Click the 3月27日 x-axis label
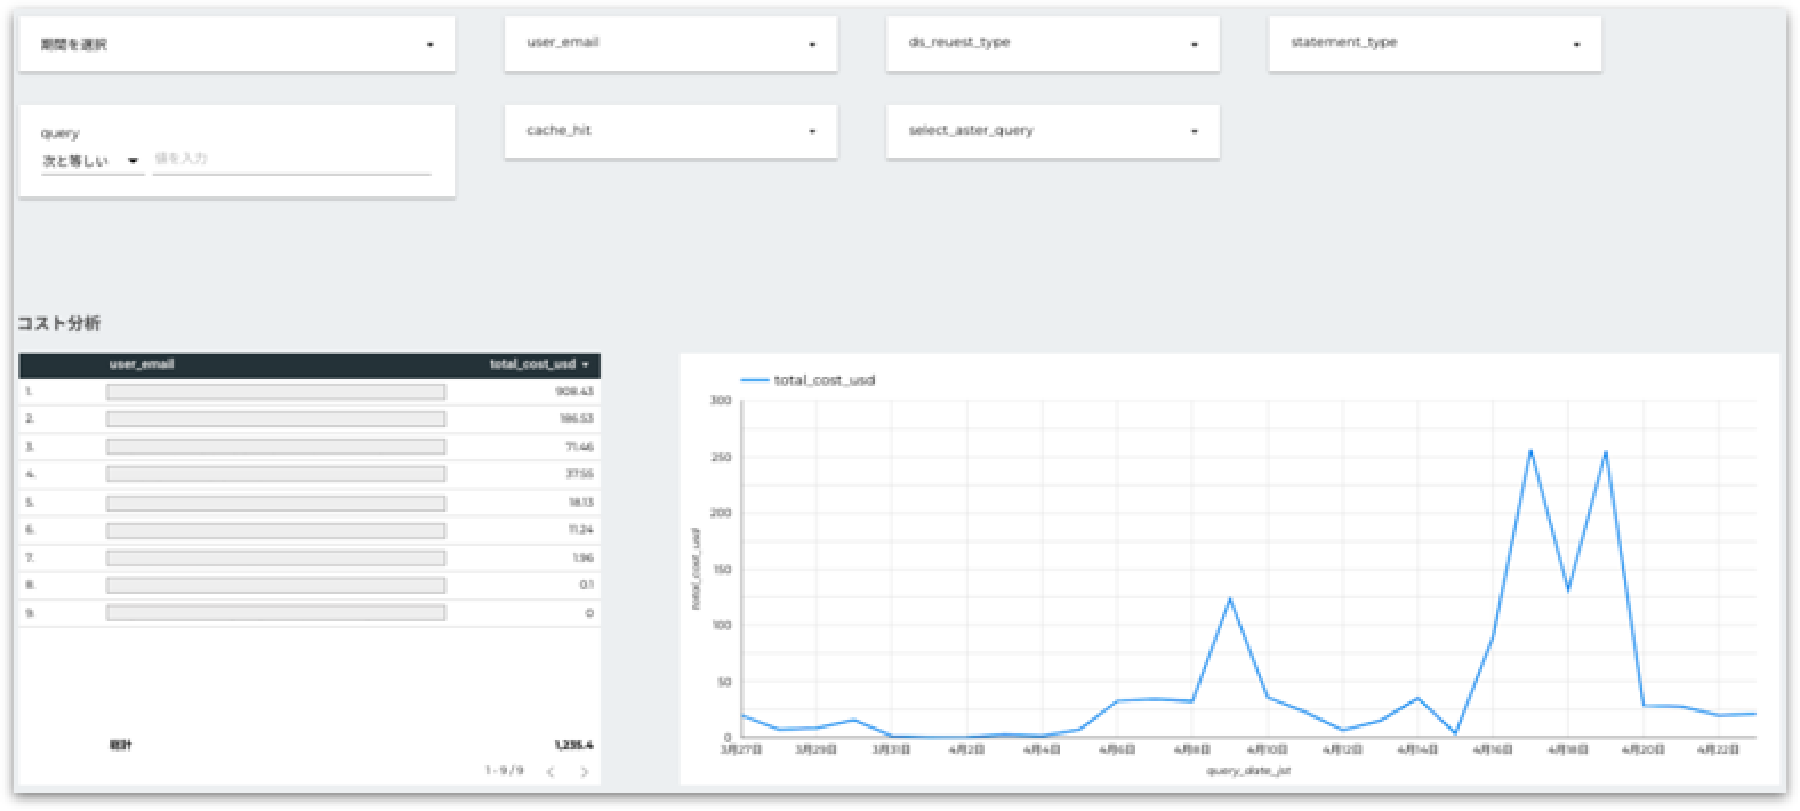The height and width of the screenshot is (811, 1800). [x=741, y=750]
